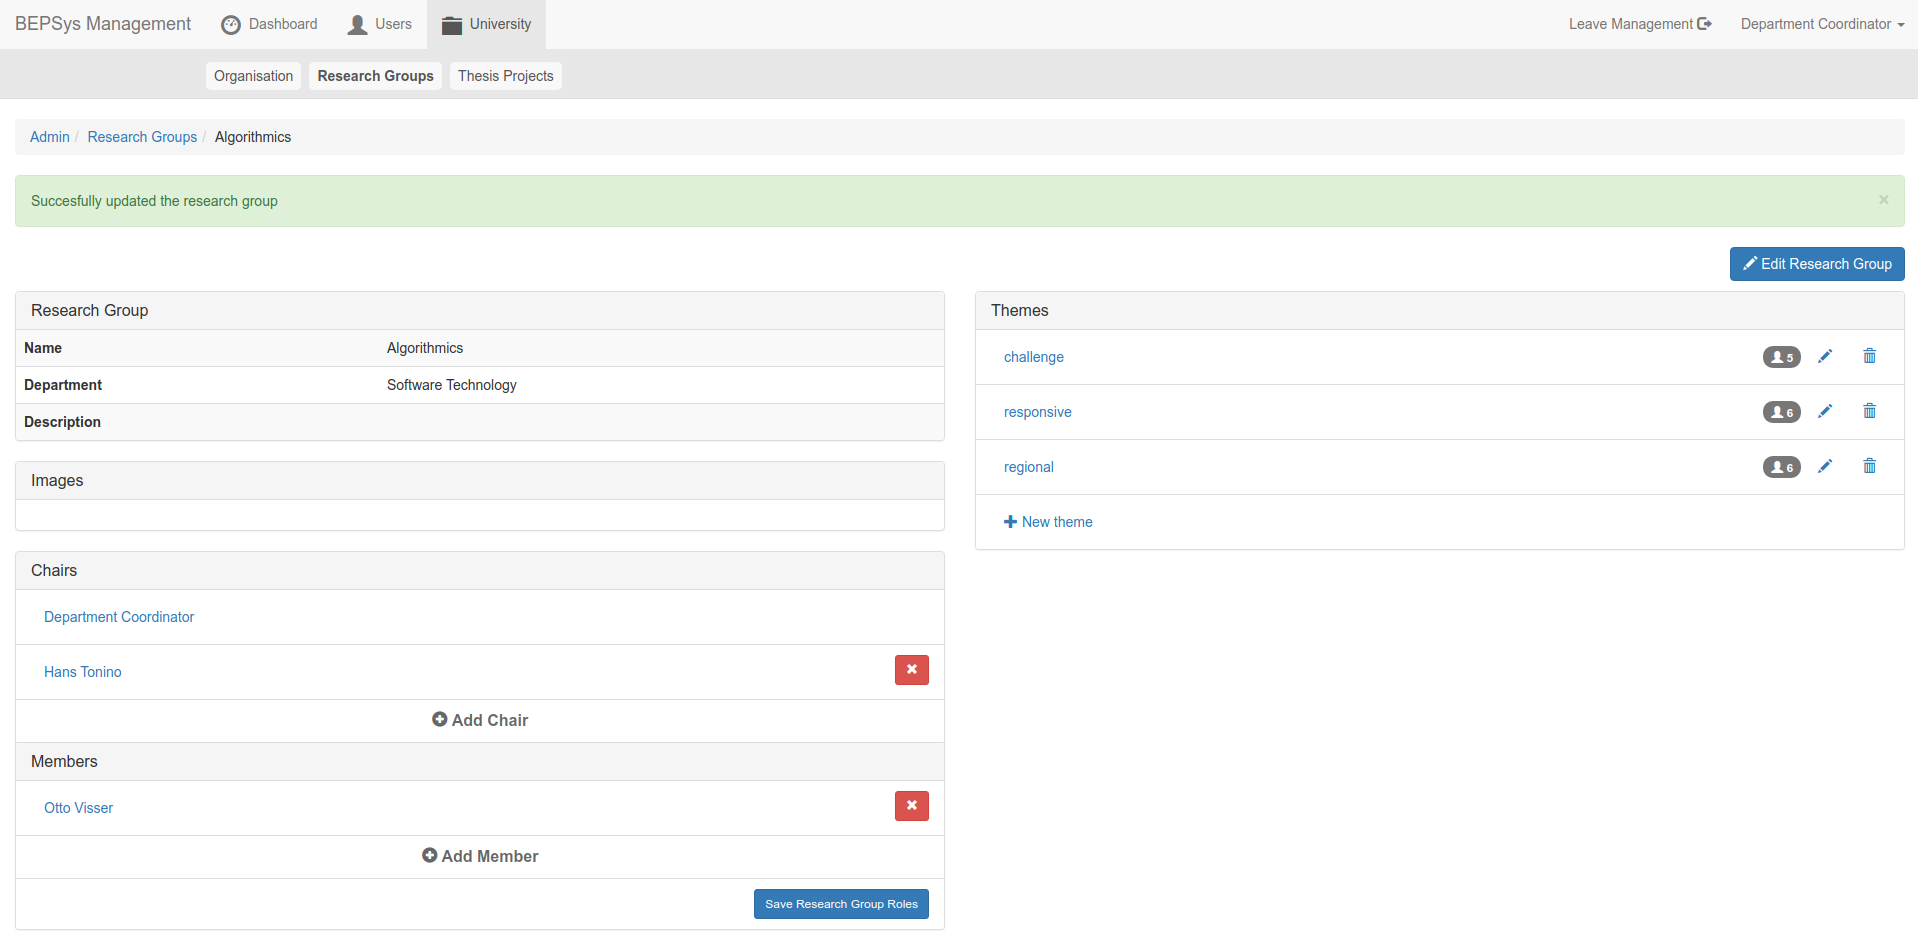Open Otto Visser profile link
The image size is (1918, 934).
pyautogui.click(x=79, y=808)
